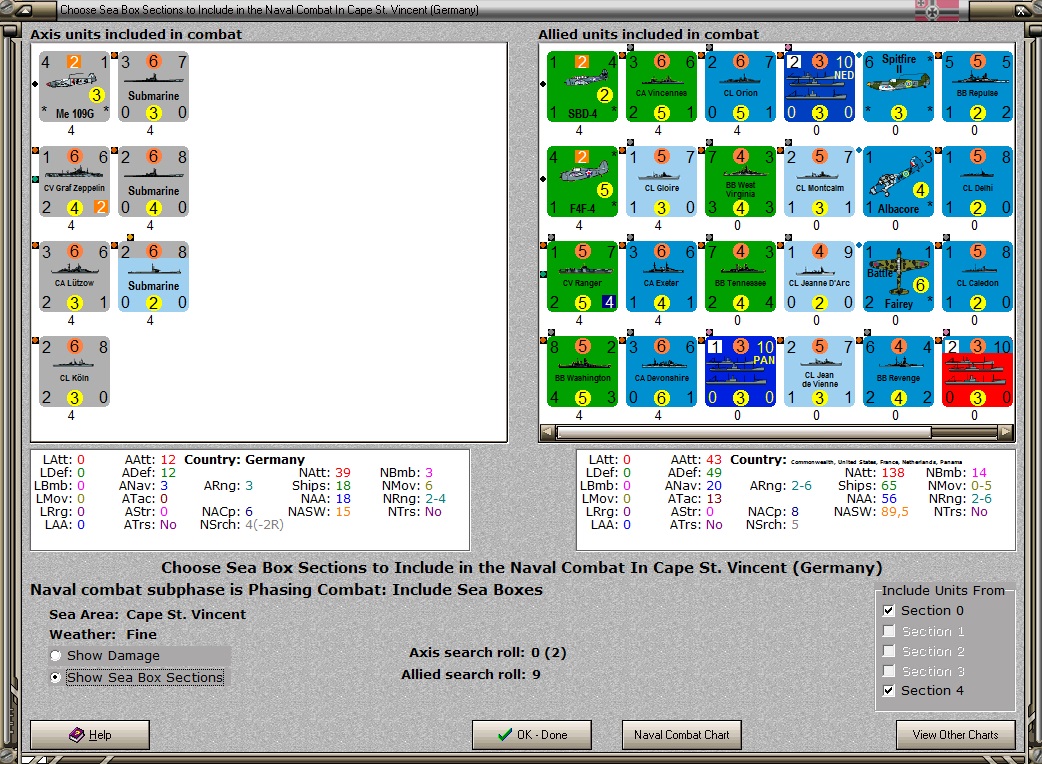This screenshot has width=1042, height=764.
Task: Select the CA Lützow cruiser unit
Action: pyautogui.click(x=74, y=277)
